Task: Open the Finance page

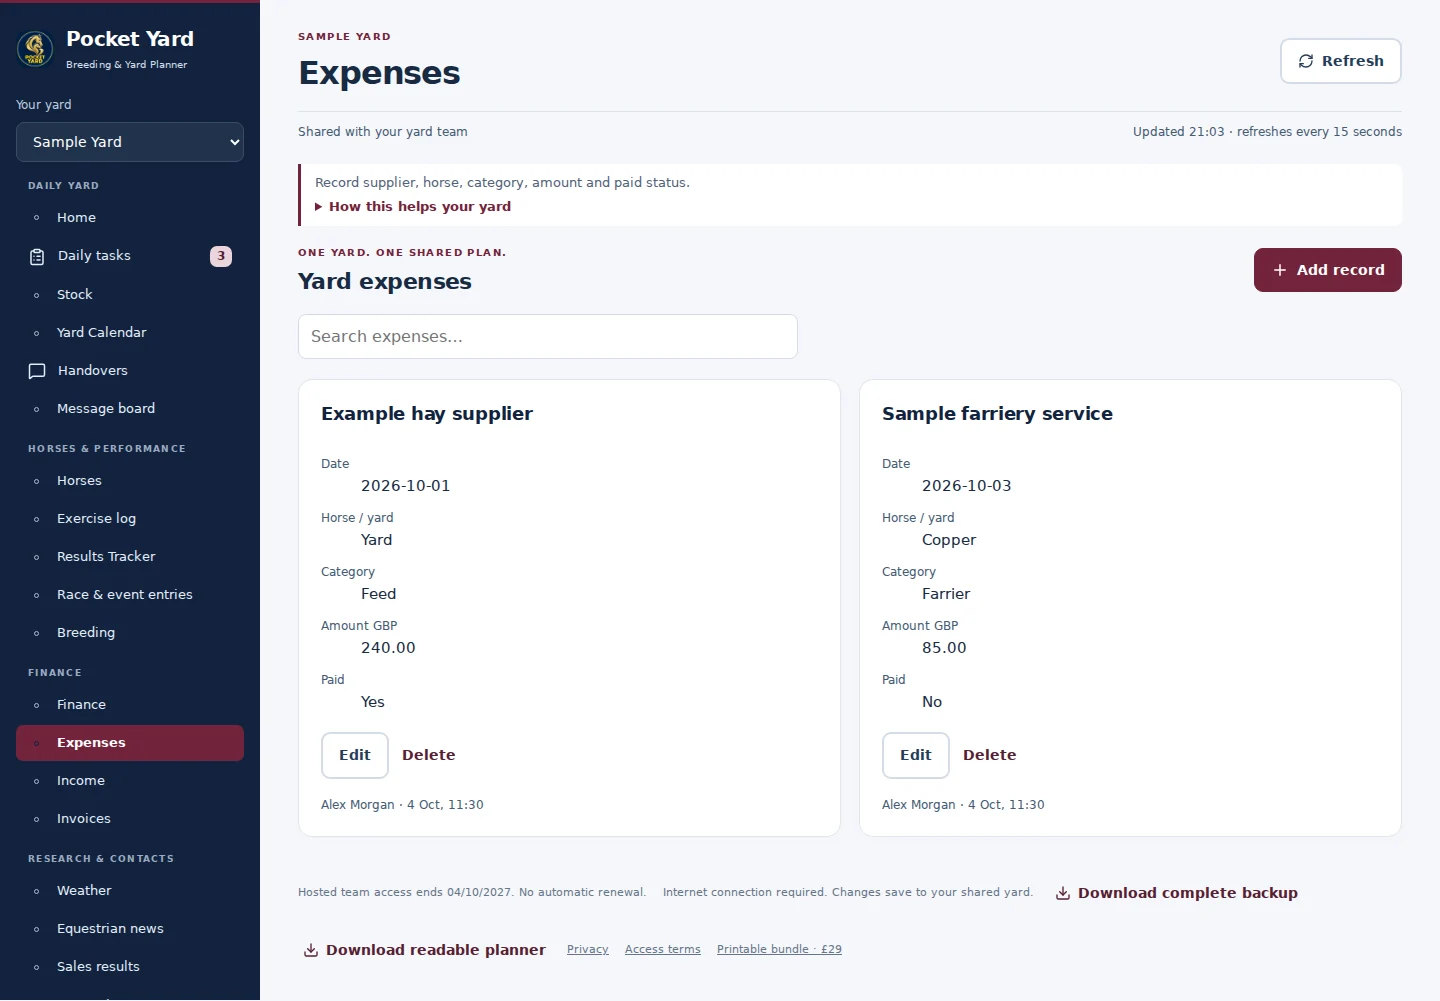Action: click(x=130, y=705)
